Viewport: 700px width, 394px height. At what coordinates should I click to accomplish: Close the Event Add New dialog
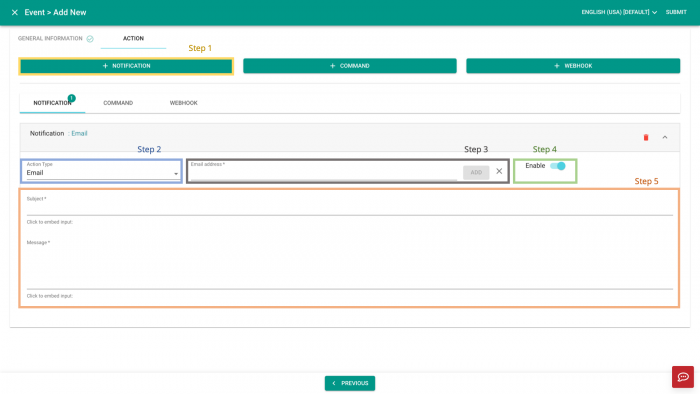tap(15, 12)
